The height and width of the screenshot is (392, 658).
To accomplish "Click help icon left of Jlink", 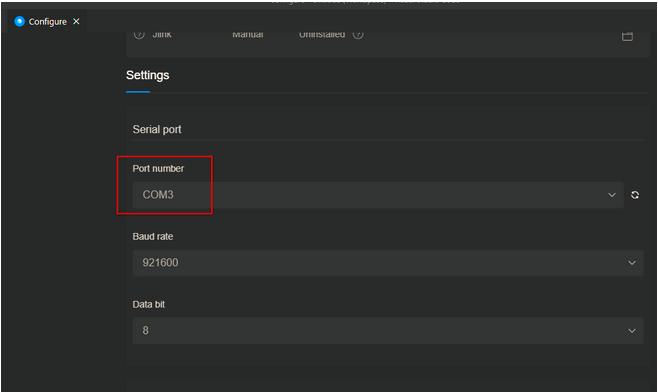I will 139,34.
